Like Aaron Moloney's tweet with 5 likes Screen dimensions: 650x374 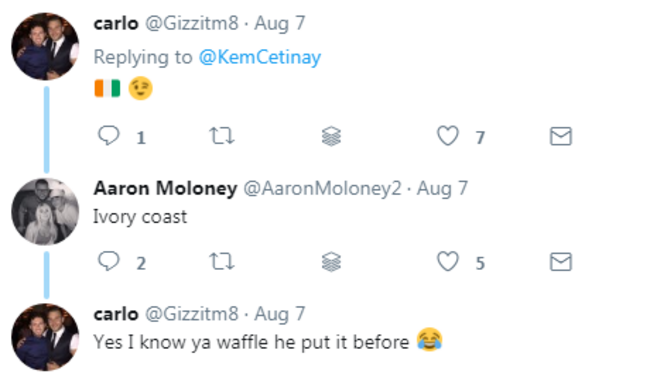tap(448, 262)
